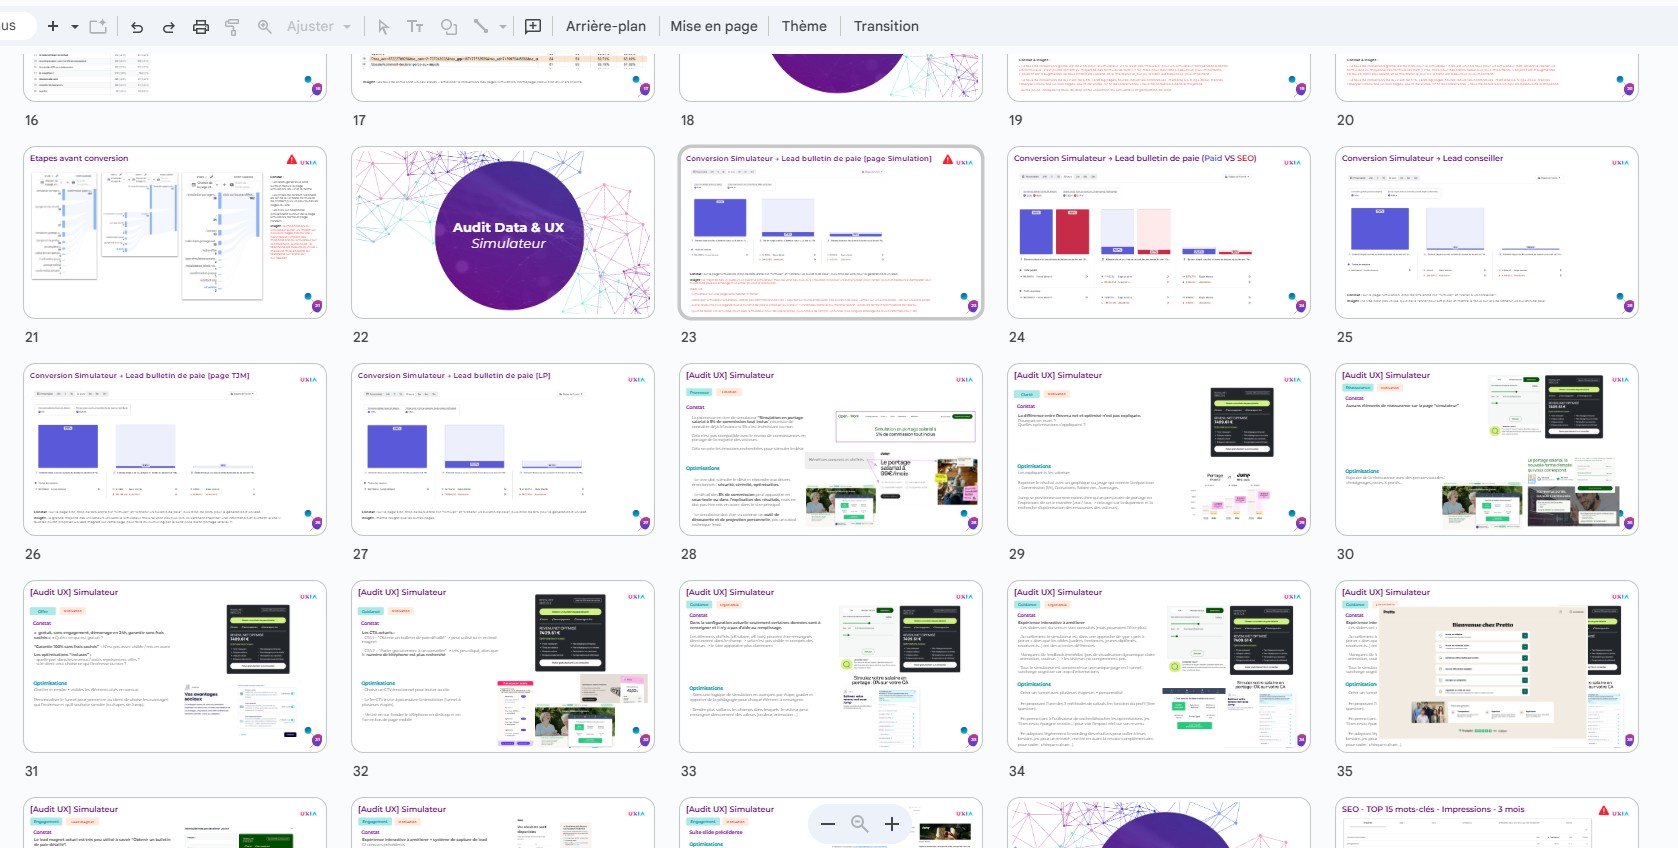Screen dimensions: 1678x848
Task: Select Audit UX Simulateur slide 29
Action: (1159, 450)
